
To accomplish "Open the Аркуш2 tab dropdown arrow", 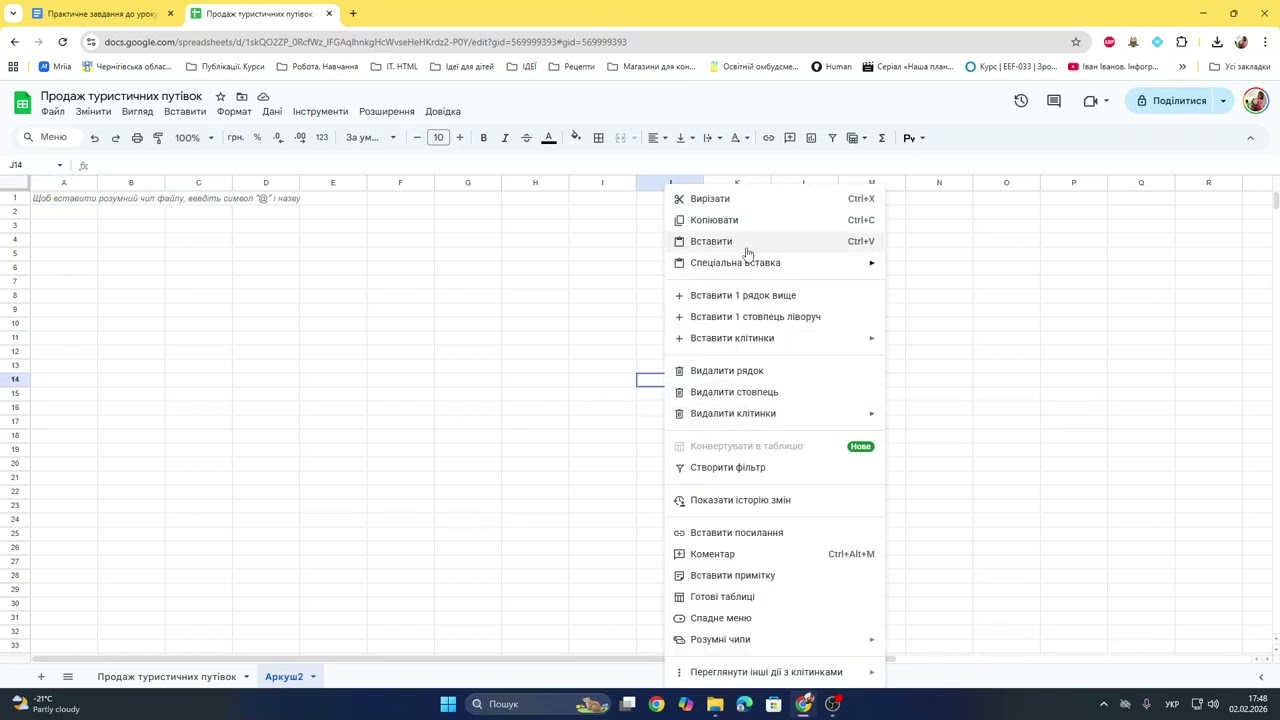I will [x=313, y=677].
